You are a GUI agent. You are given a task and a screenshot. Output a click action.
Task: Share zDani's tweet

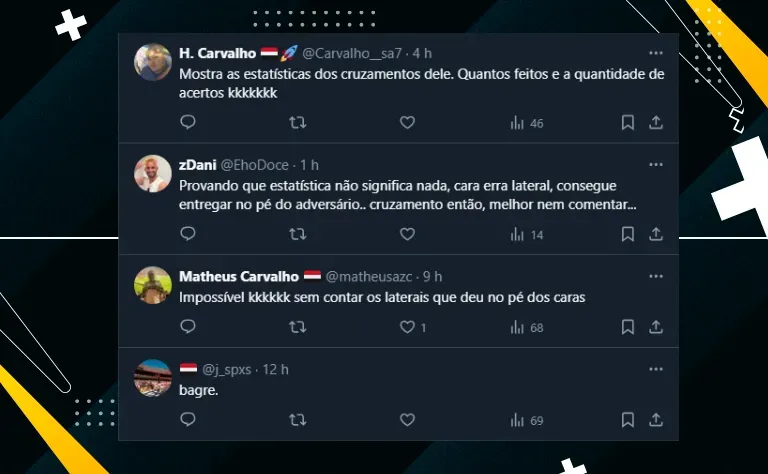pyautogui.click(x=656, y=234)
